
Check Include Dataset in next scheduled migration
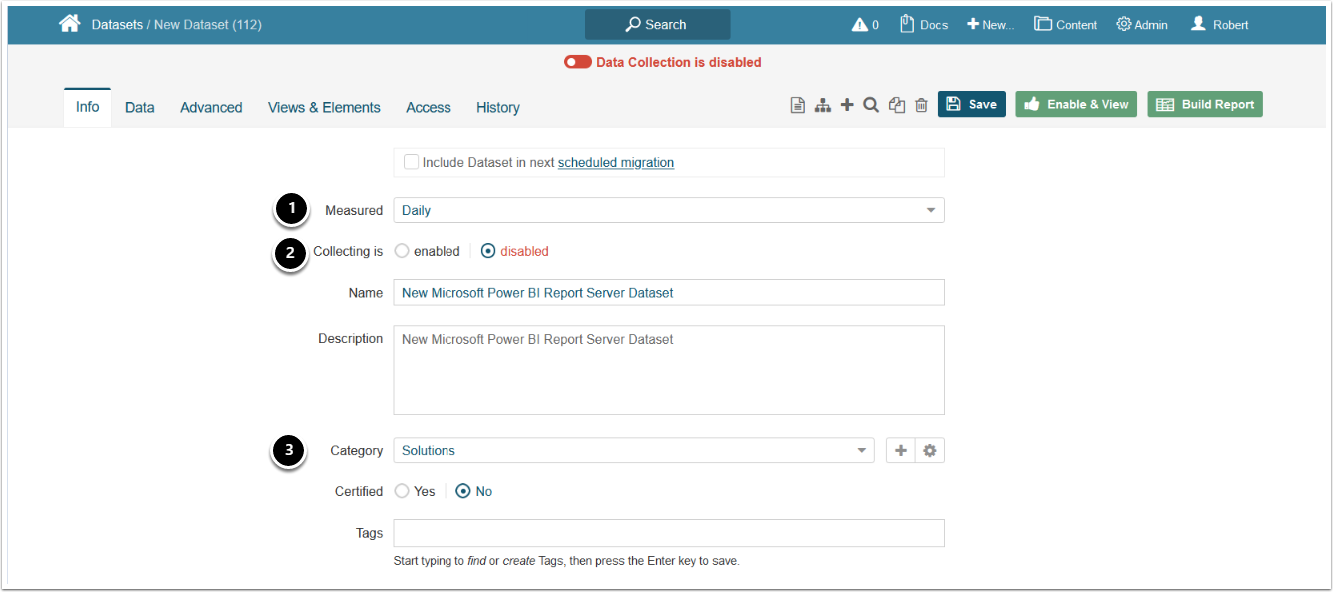[411, 162]
